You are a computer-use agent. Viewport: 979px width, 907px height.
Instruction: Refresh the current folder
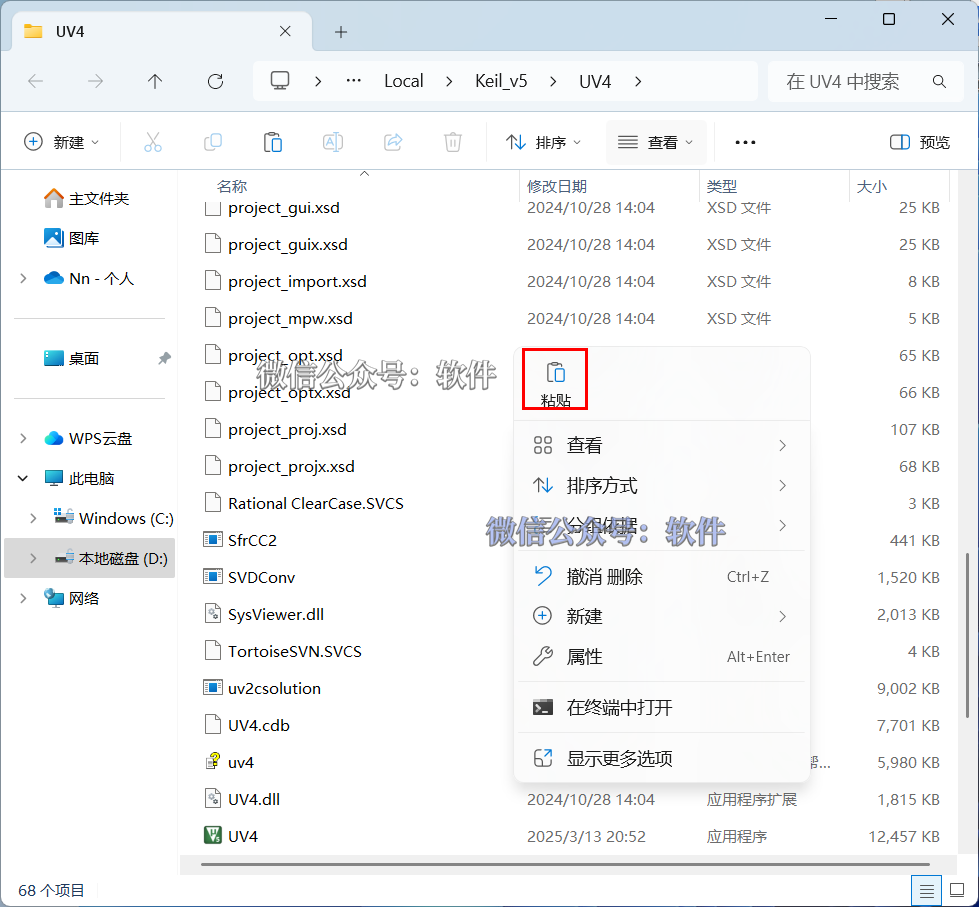tap(215, 81)
